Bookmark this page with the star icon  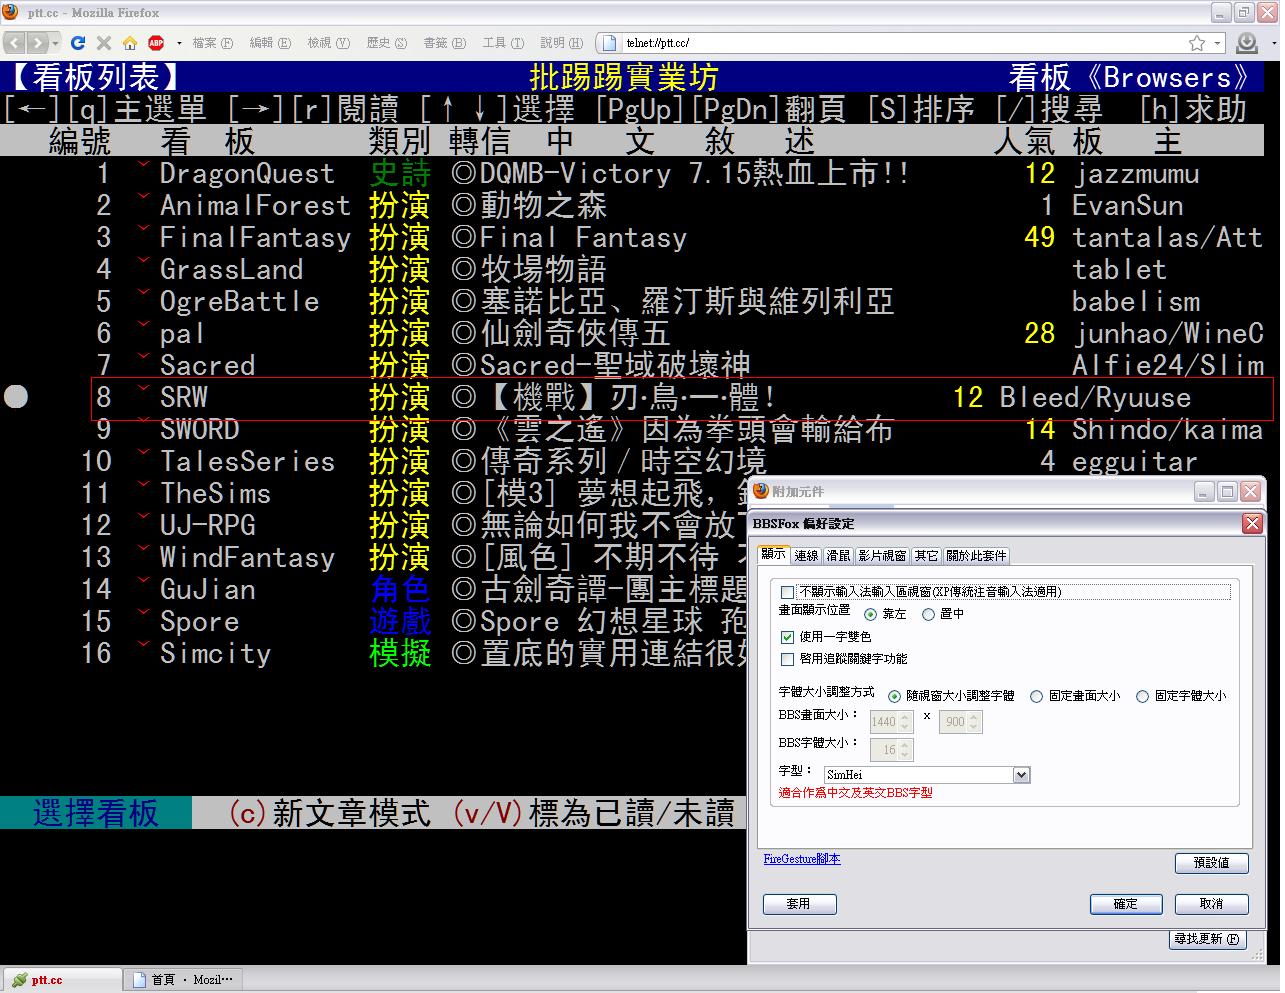click(1196, 43)
